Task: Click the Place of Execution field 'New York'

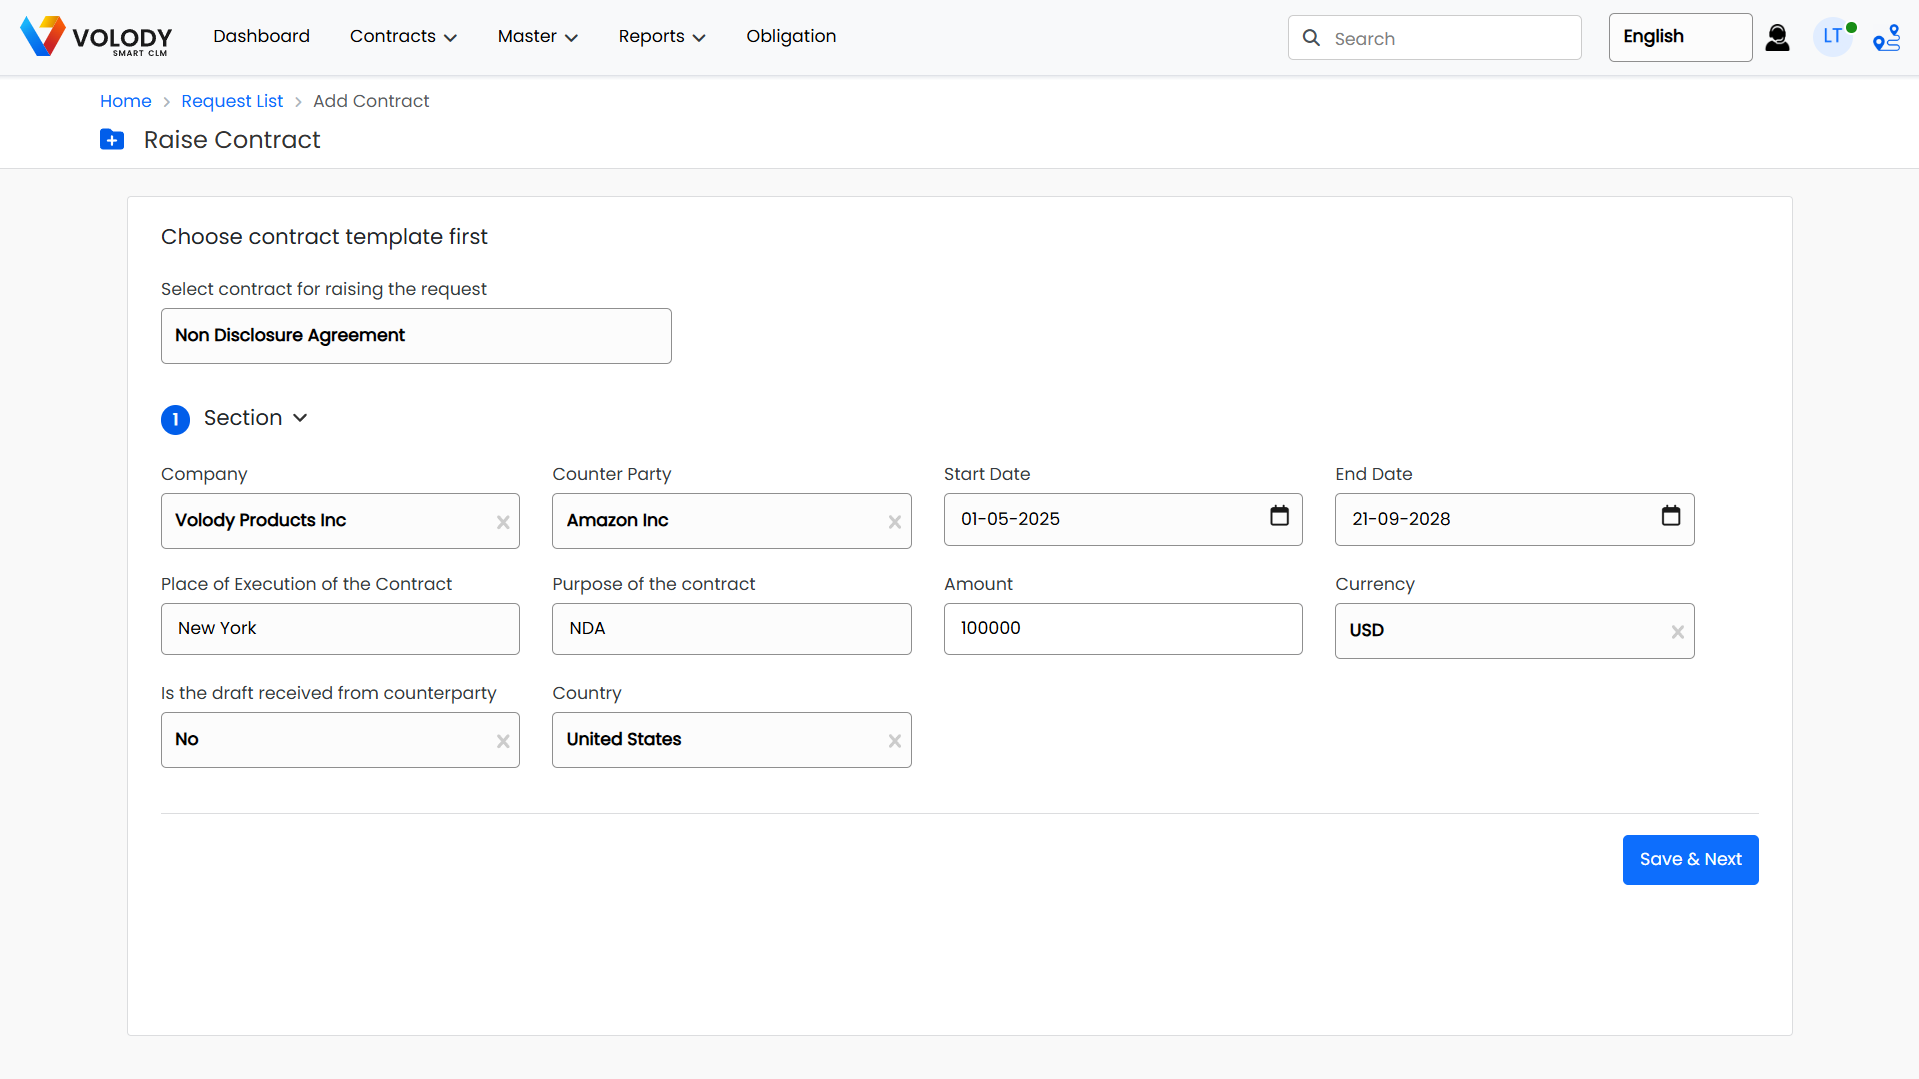Action: click(x=340, y=629)
